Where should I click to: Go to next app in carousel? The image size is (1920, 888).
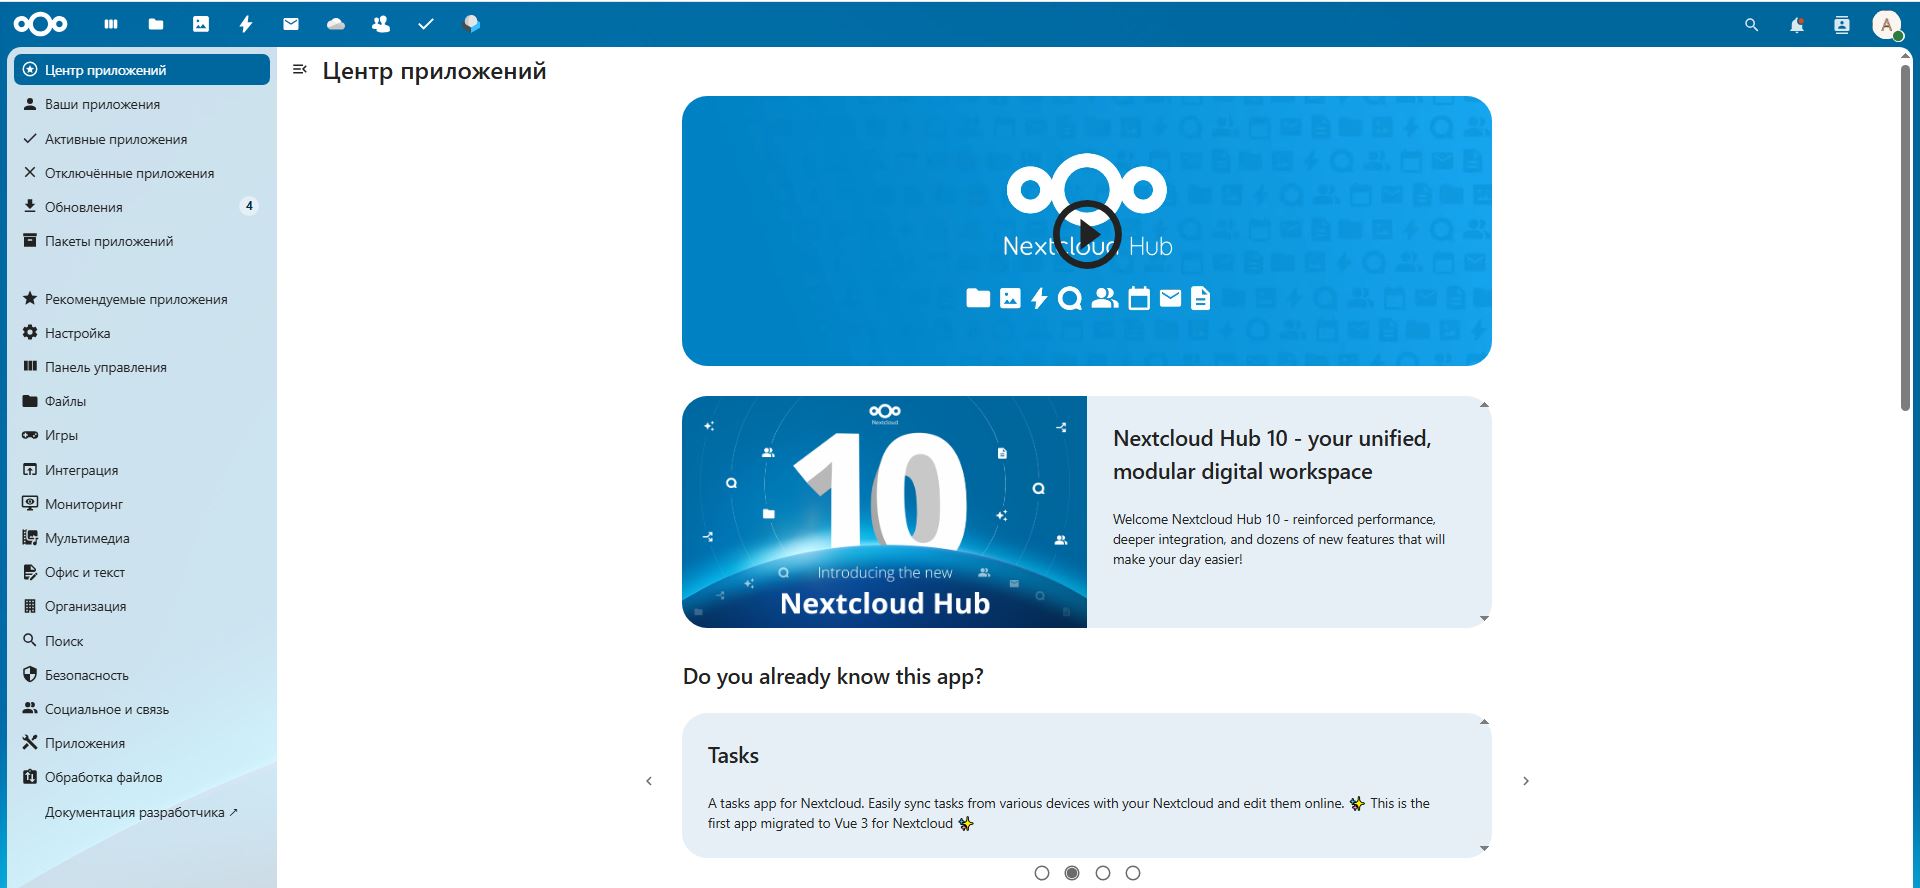pos(1526,781)
